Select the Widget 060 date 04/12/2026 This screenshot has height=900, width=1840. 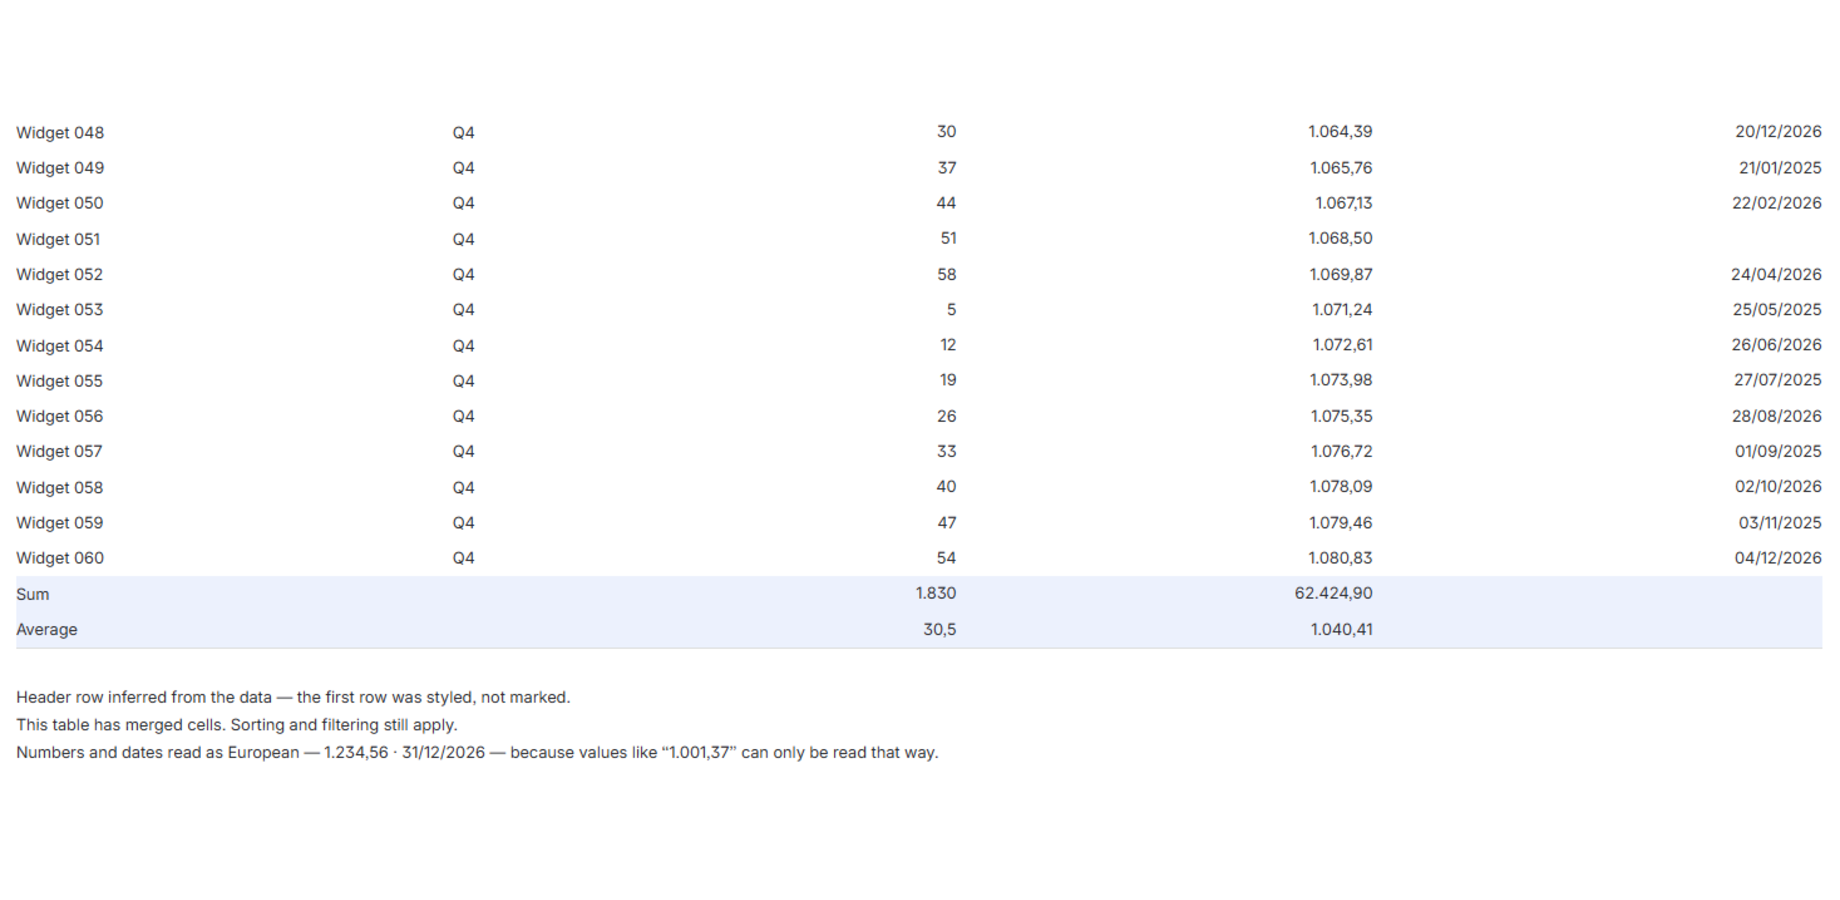click(1777, 558)
